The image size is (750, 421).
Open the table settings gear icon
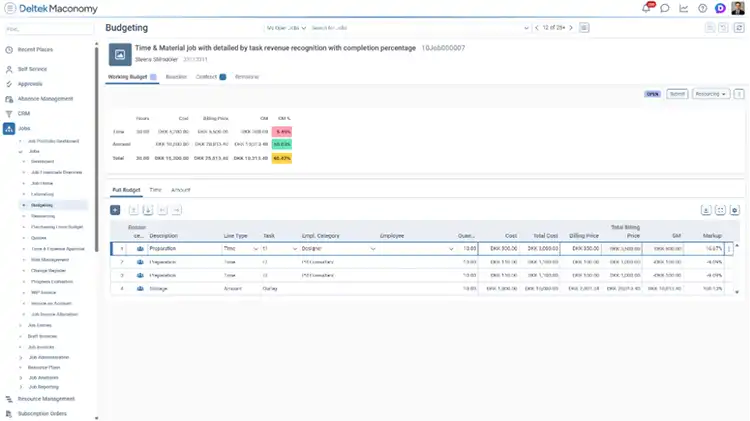point(735,210)
